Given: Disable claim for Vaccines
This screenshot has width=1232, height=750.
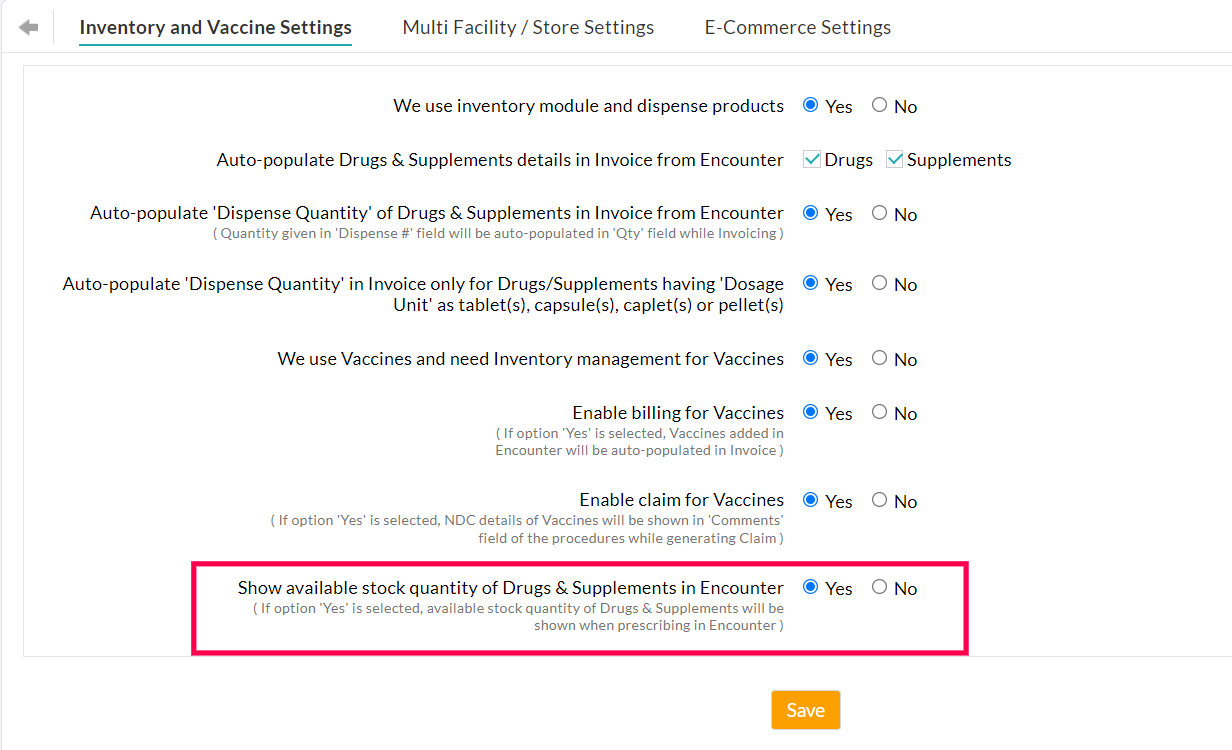Looking at the screenshot, I should point(878,499).
